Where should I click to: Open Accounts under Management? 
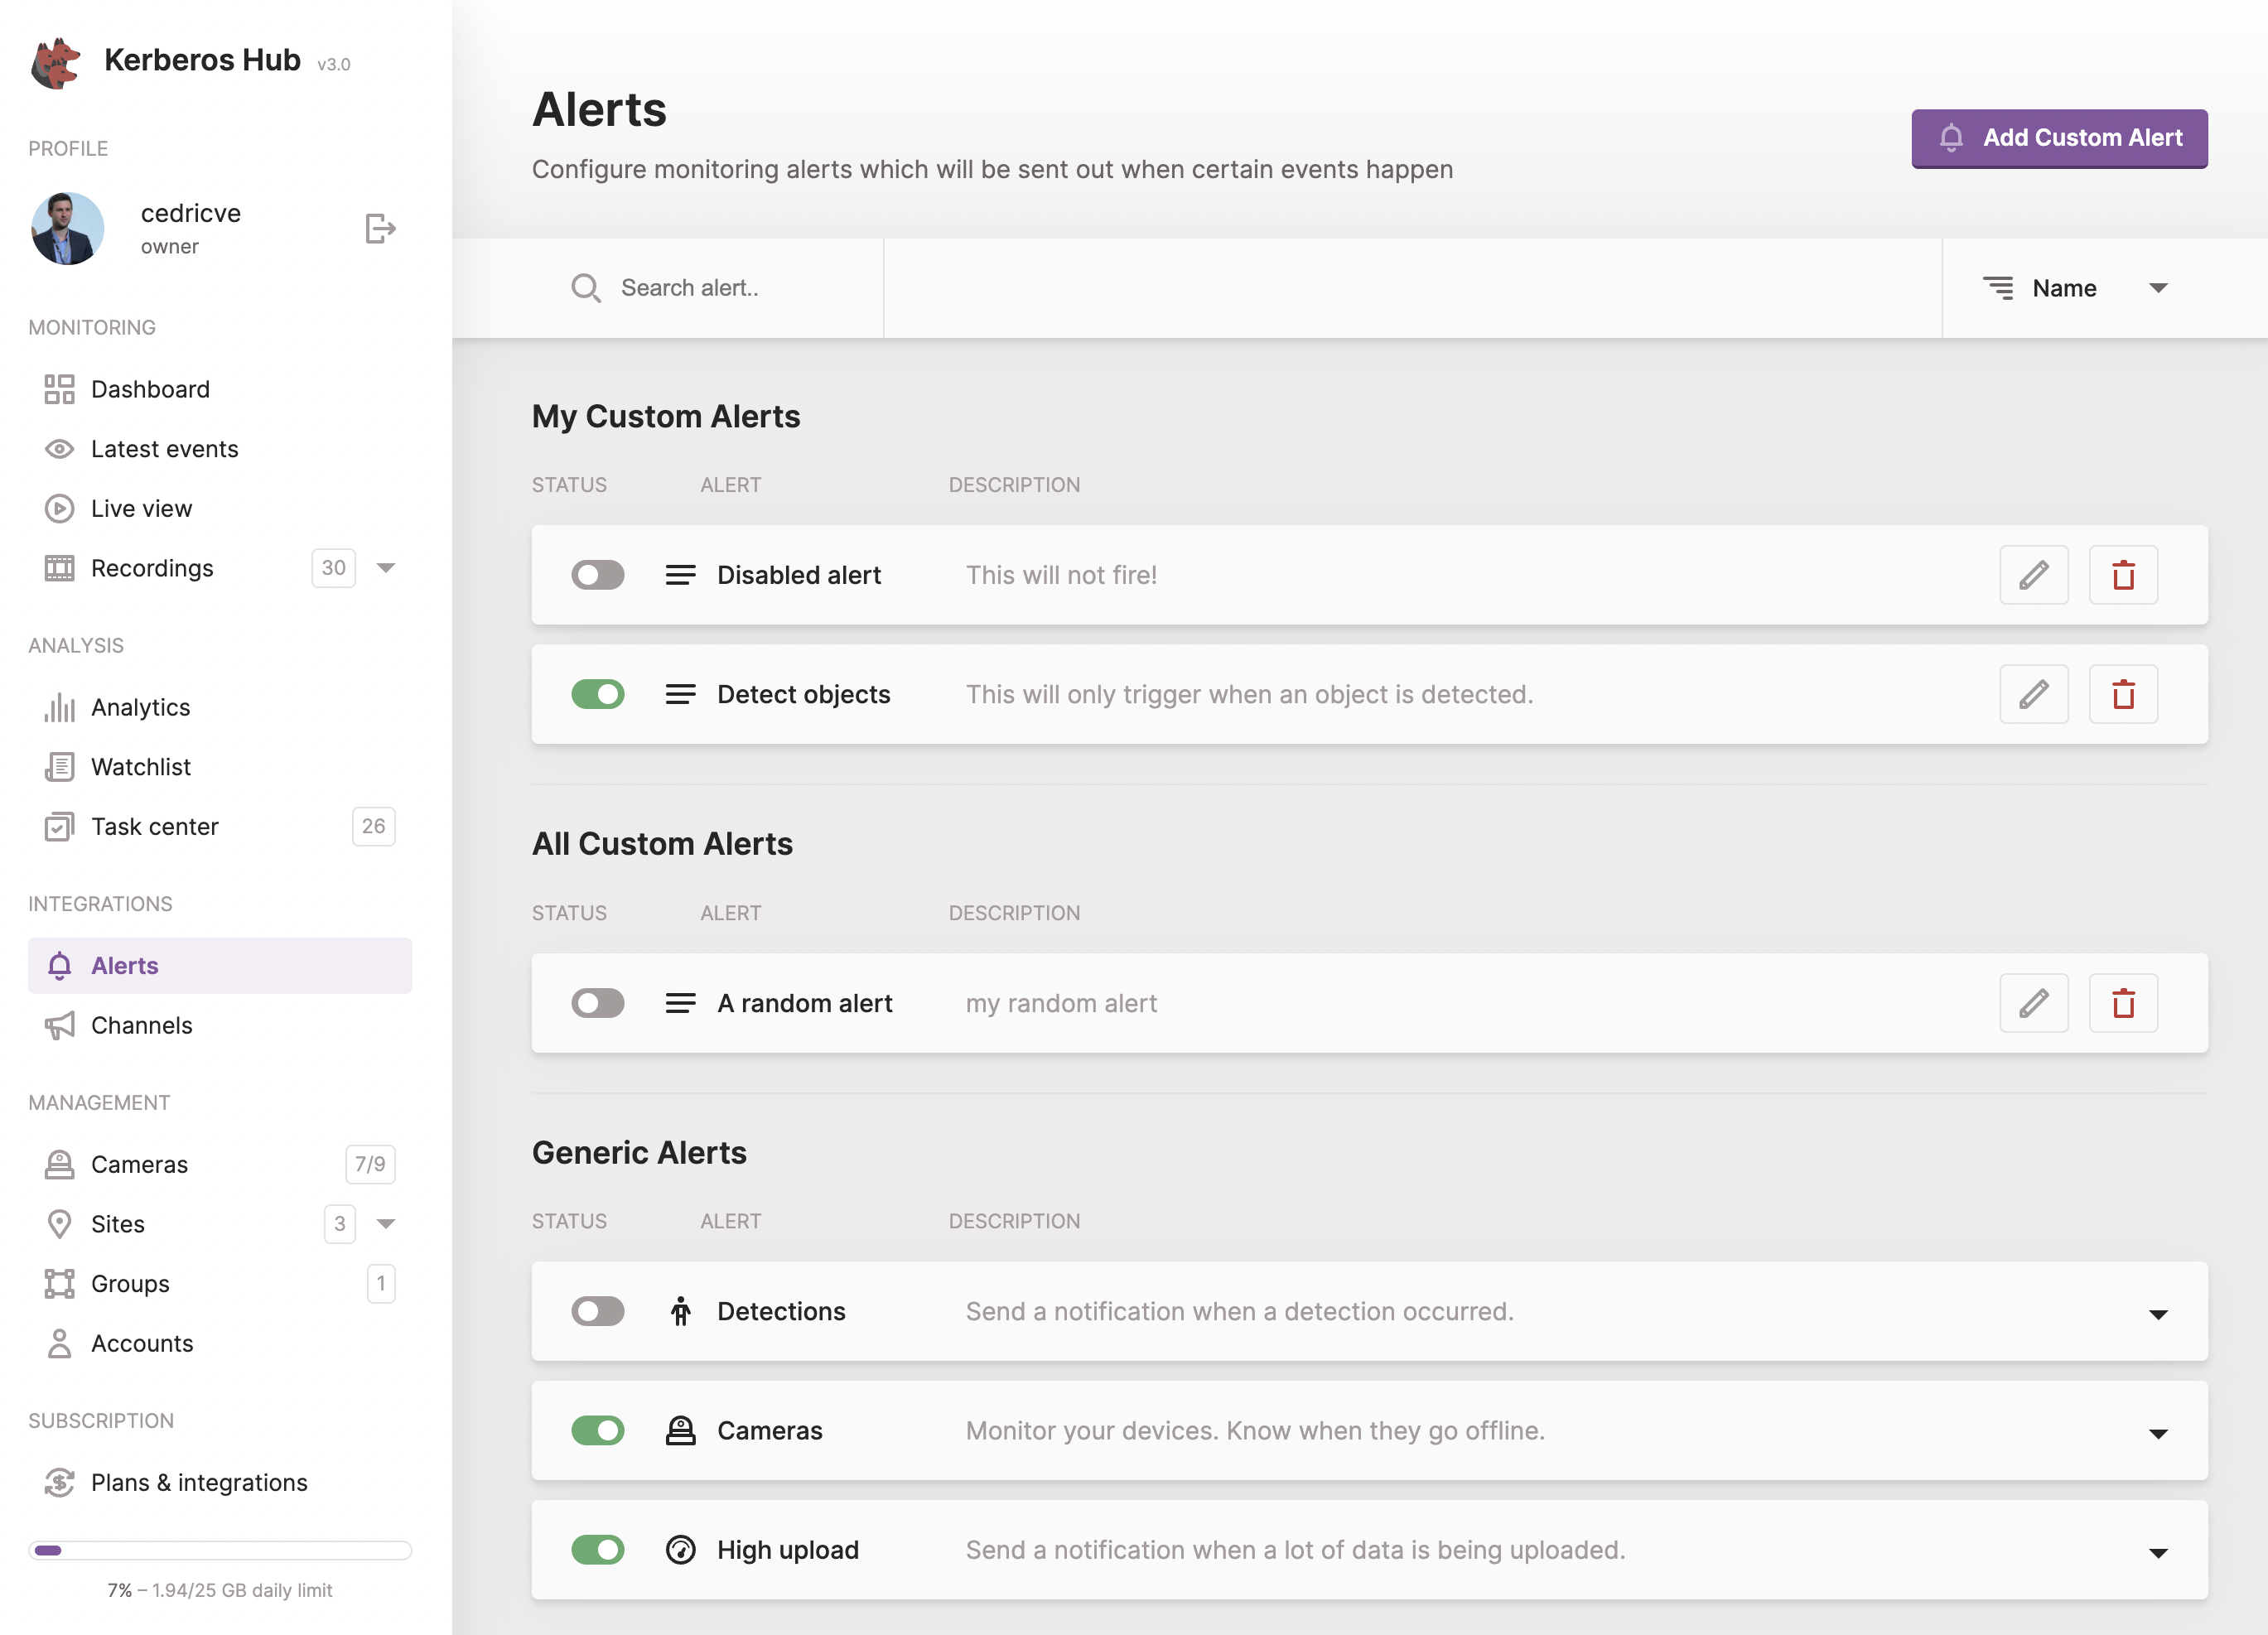click(x=141, y=1343)
